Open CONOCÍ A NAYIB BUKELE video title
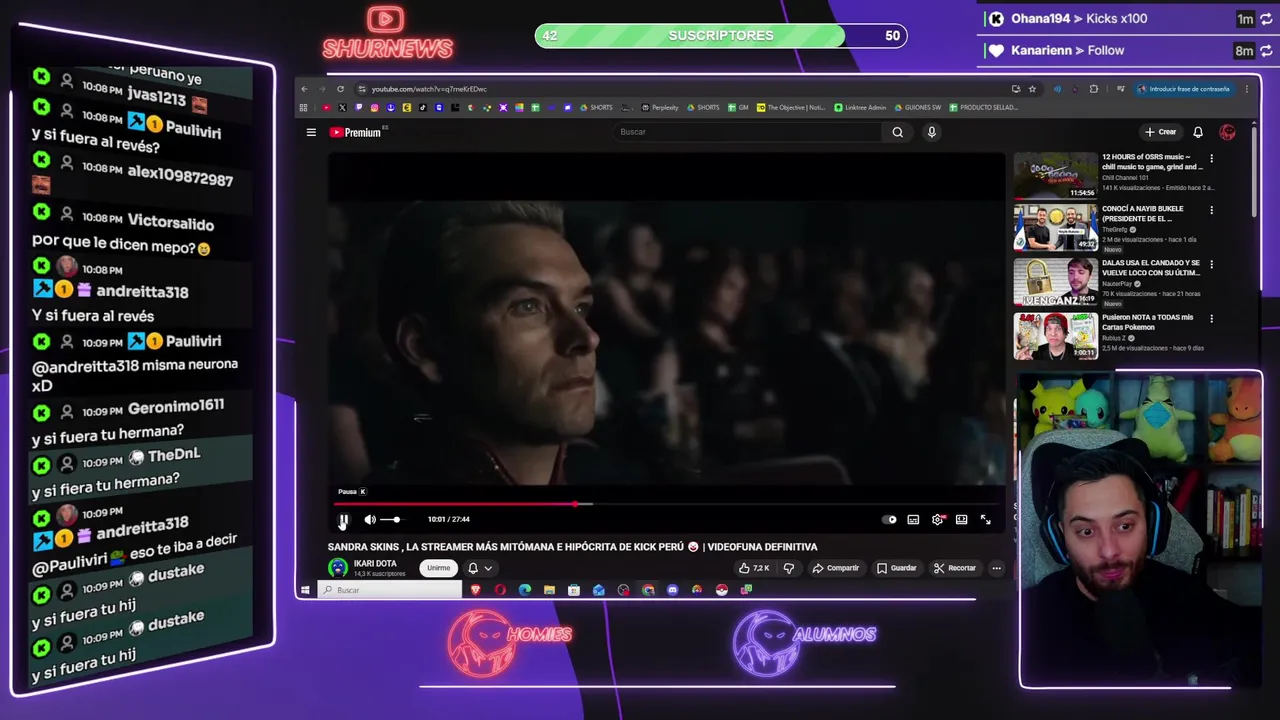 tap(1143, 213)
